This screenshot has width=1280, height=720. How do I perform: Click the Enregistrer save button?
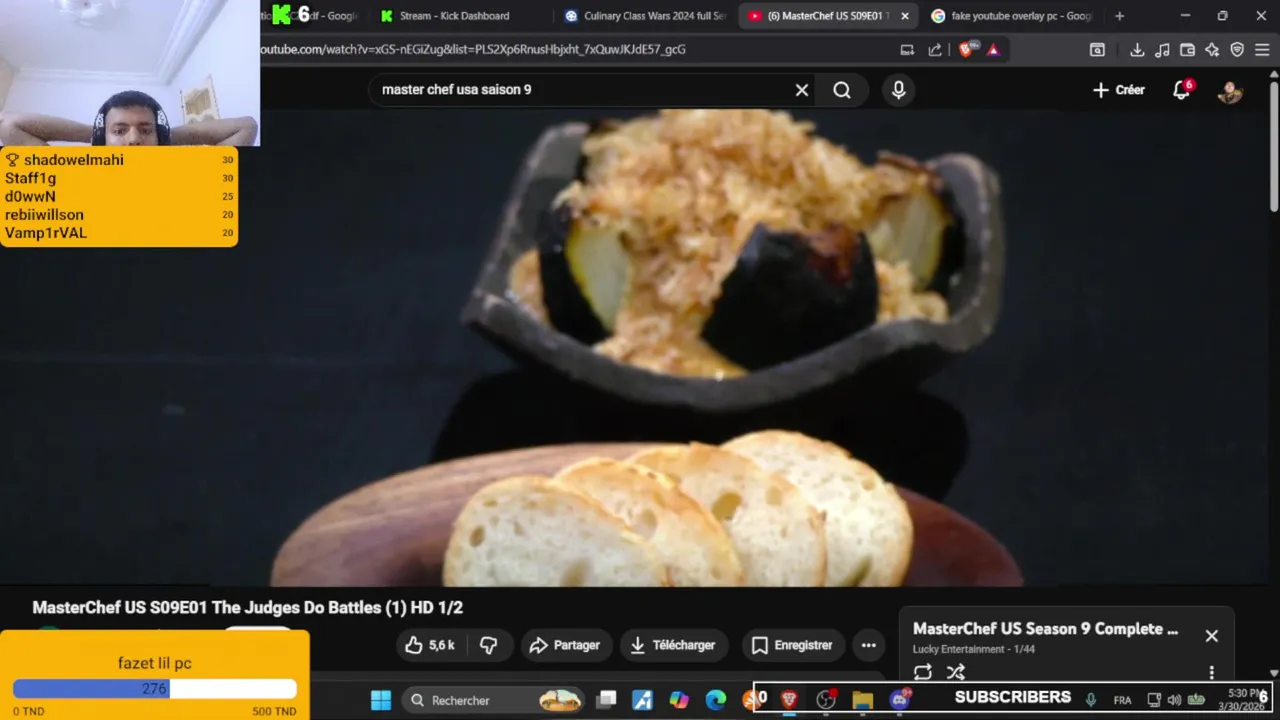point(792,646)
